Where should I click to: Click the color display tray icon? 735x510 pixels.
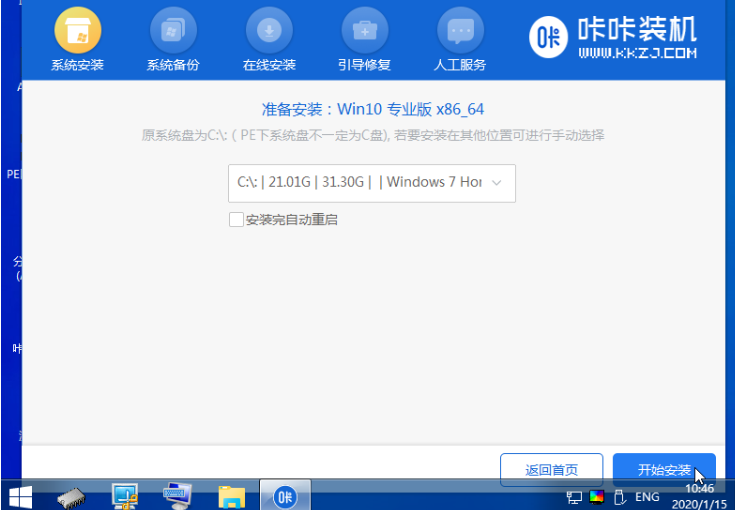tap(597, 497)
